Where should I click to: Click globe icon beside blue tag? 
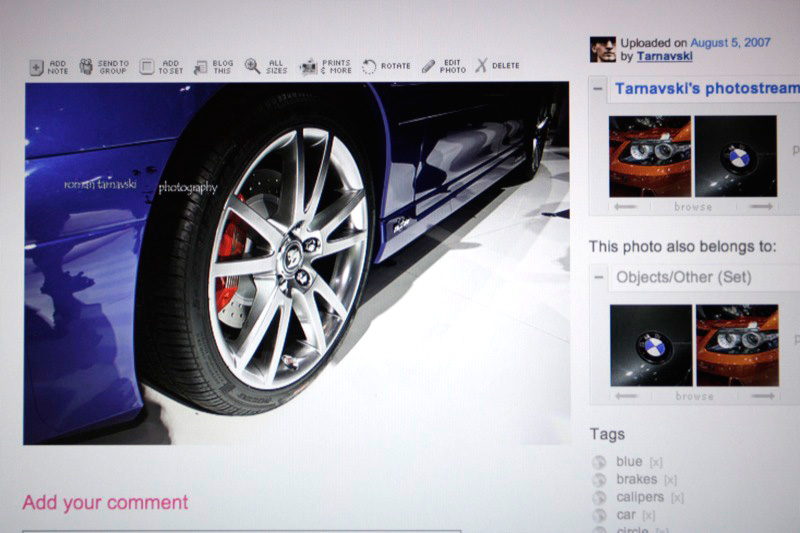coord(599,462)
